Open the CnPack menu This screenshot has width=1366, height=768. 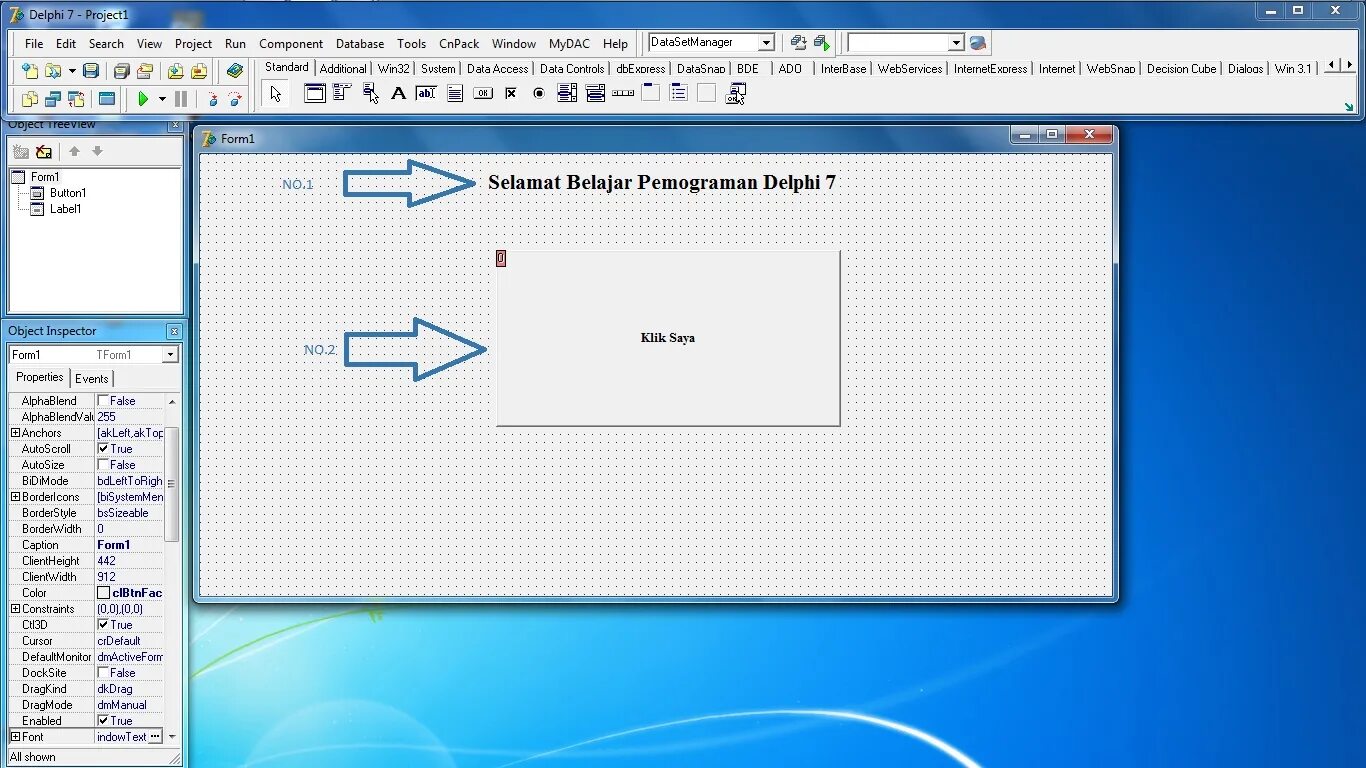[459, 44]
